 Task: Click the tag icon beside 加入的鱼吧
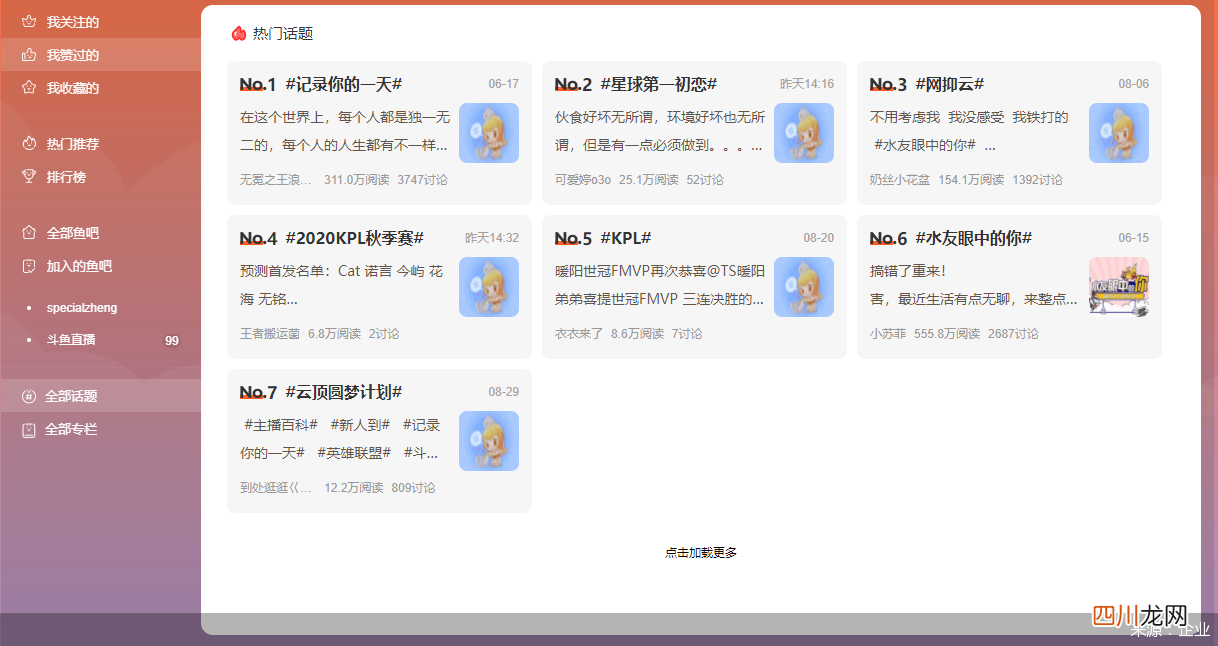[29, 266]
